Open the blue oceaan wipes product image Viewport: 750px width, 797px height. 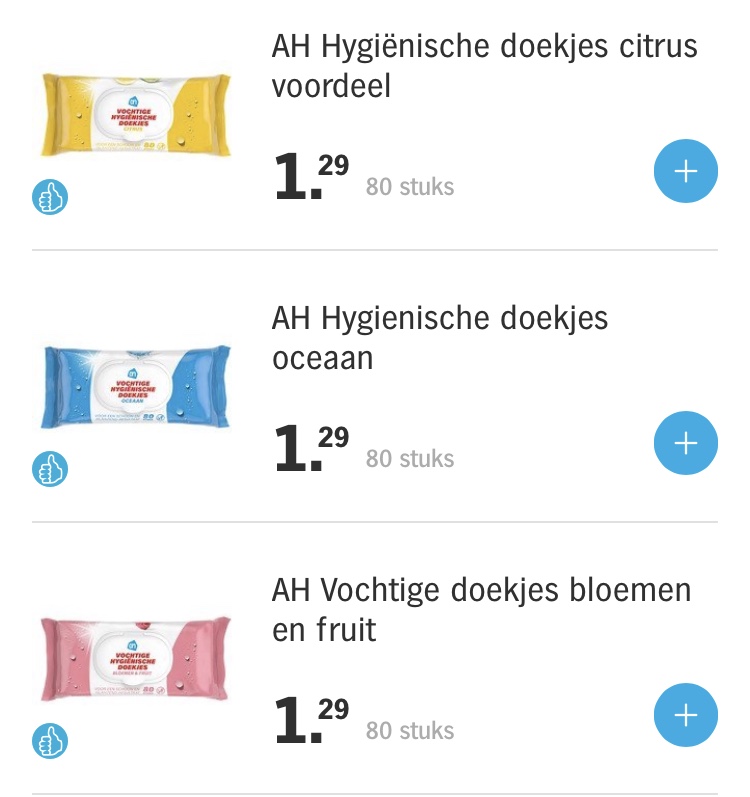(x=136, y=387)
